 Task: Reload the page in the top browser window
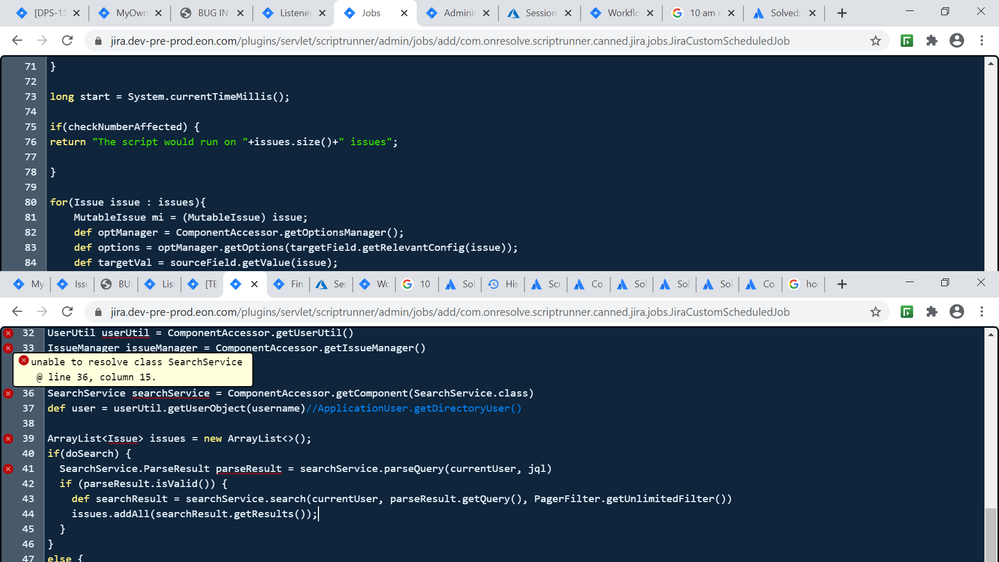pos(67,41)
